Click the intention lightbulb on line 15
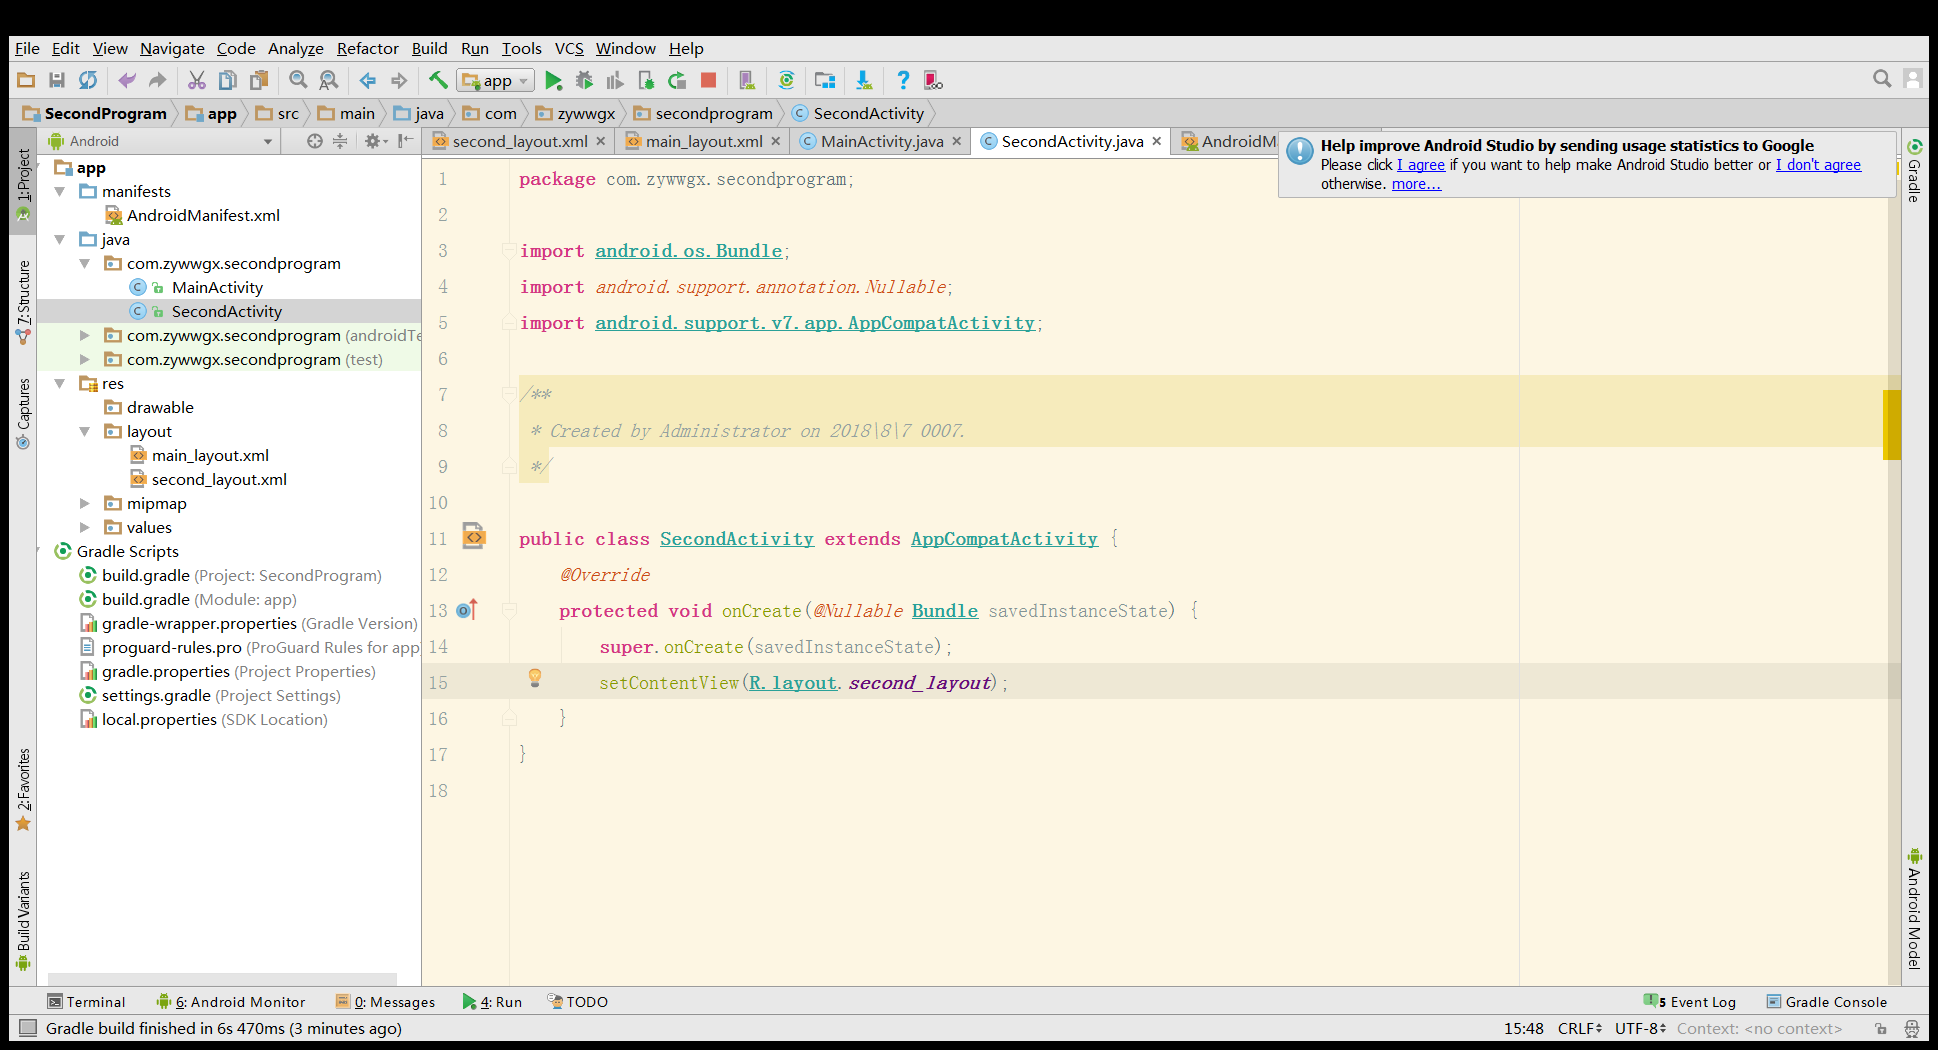Image resolution: width=1938 pixels, height=1050 pixels. [535, 678]
